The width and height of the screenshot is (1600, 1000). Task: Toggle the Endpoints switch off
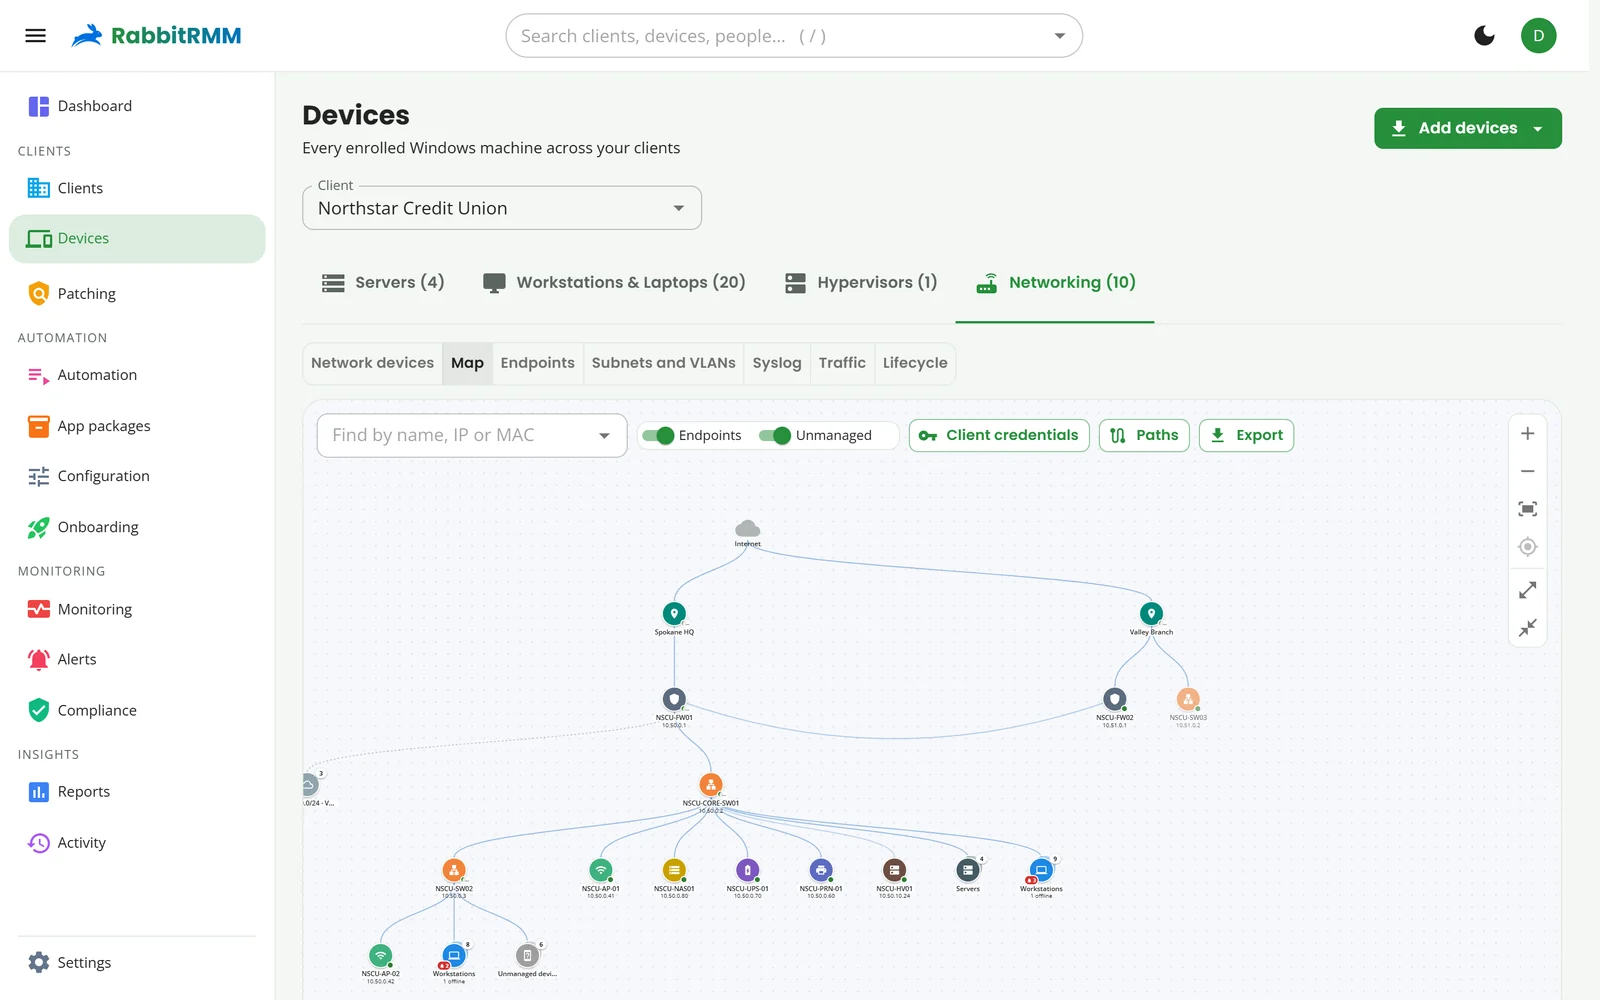(658, 435)
